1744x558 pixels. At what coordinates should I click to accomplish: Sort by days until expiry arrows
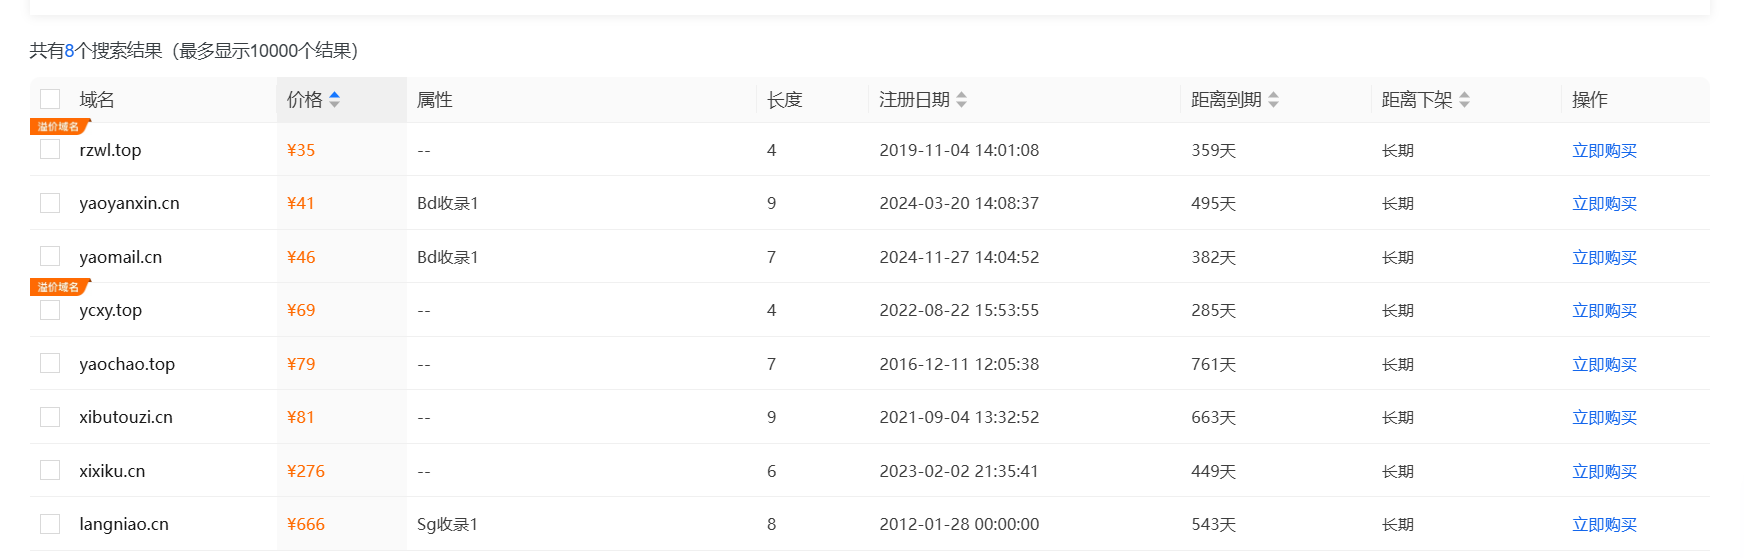1273,100
